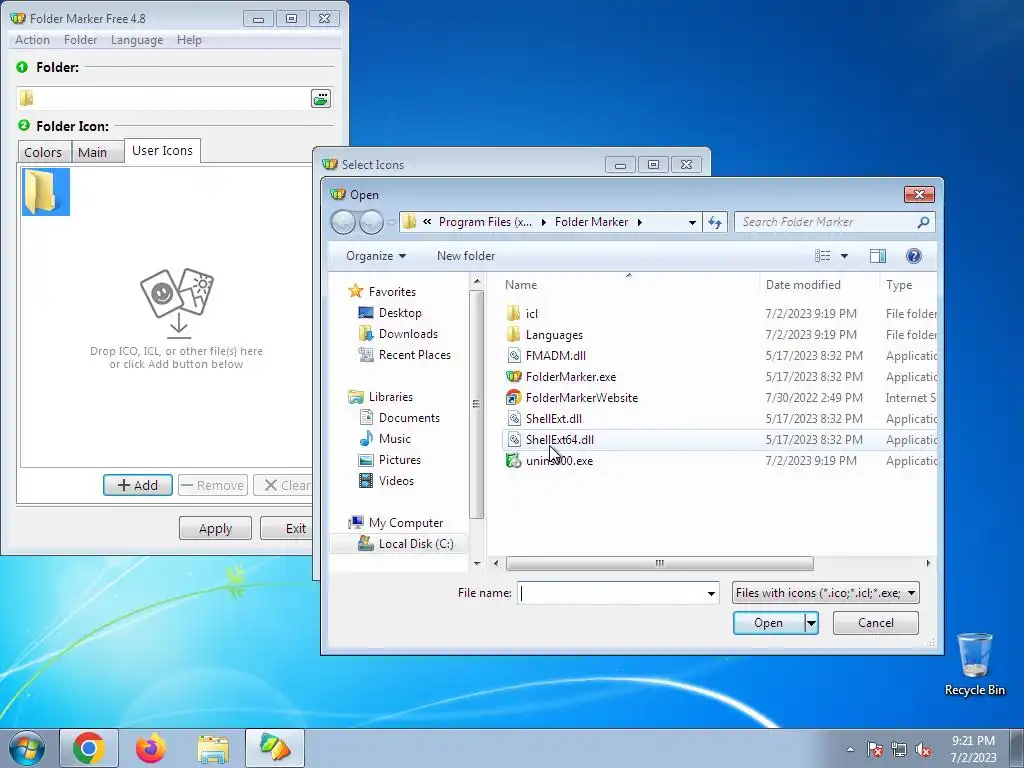The width and height of the screenshot is (1024, 768).
Task: Click the File name text field
Action: pos(611,593)
